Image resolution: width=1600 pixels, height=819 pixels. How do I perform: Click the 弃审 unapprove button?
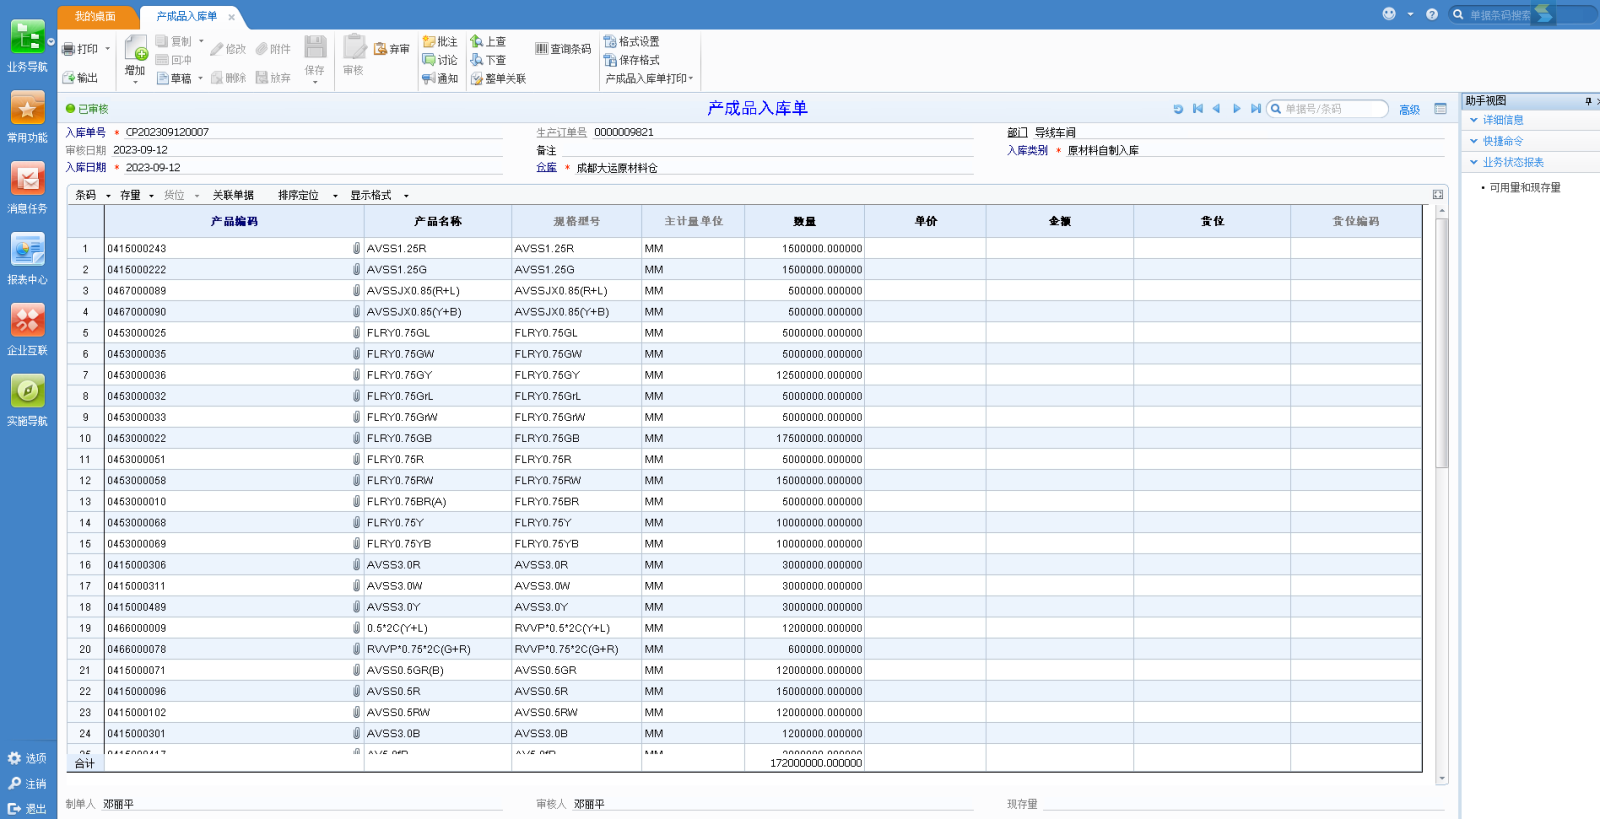pyautogui.click(x=391, y=49)
